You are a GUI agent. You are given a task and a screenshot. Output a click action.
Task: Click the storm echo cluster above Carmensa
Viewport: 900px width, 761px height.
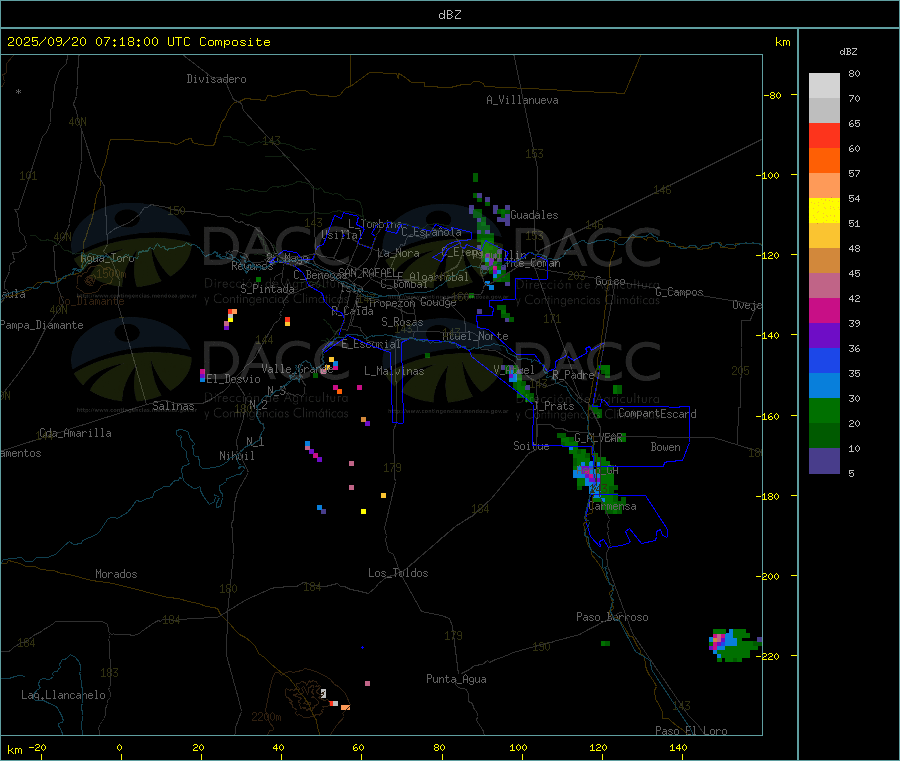click(595, 475)
